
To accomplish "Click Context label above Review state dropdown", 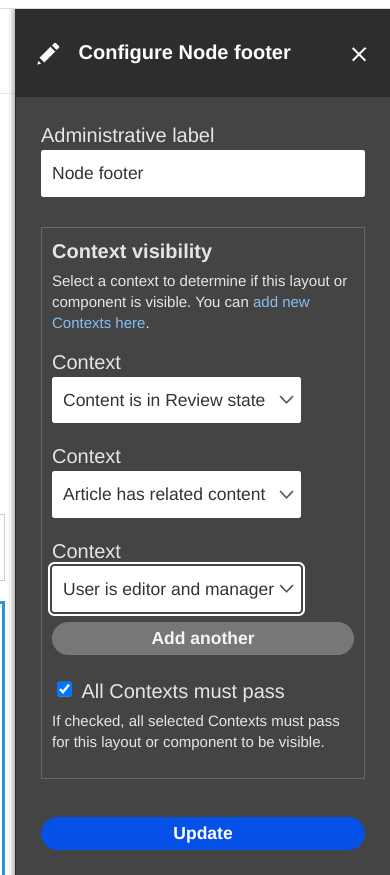I will click(x=86, y=362).
